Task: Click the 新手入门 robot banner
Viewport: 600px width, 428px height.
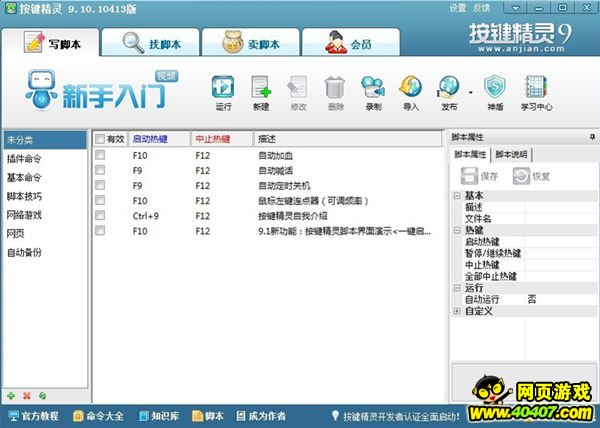Action: pyautogui.click(x=101, y=90)
